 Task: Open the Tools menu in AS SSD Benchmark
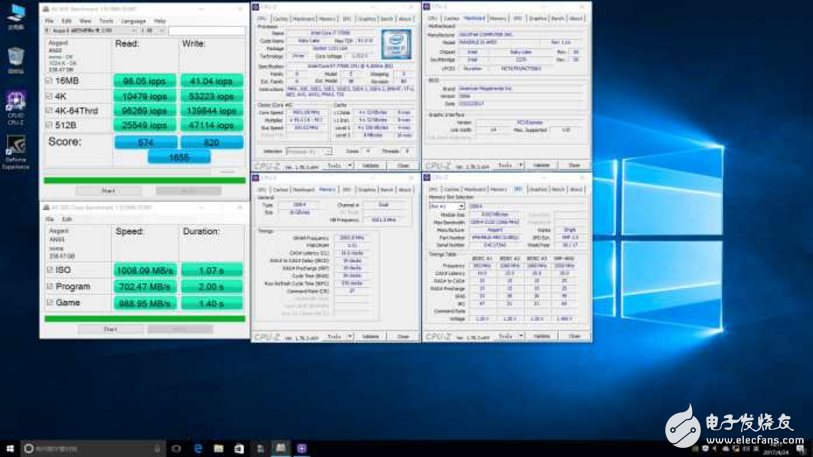[106, 20]
